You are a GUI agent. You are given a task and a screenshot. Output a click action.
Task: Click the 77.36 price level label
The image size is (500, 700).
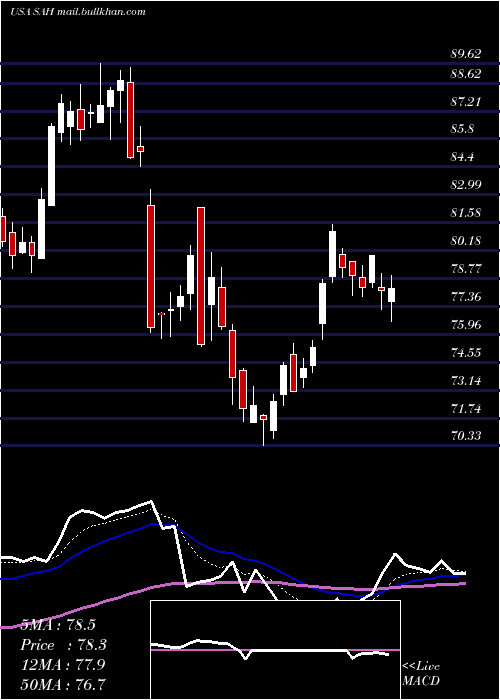click(466, 296)
